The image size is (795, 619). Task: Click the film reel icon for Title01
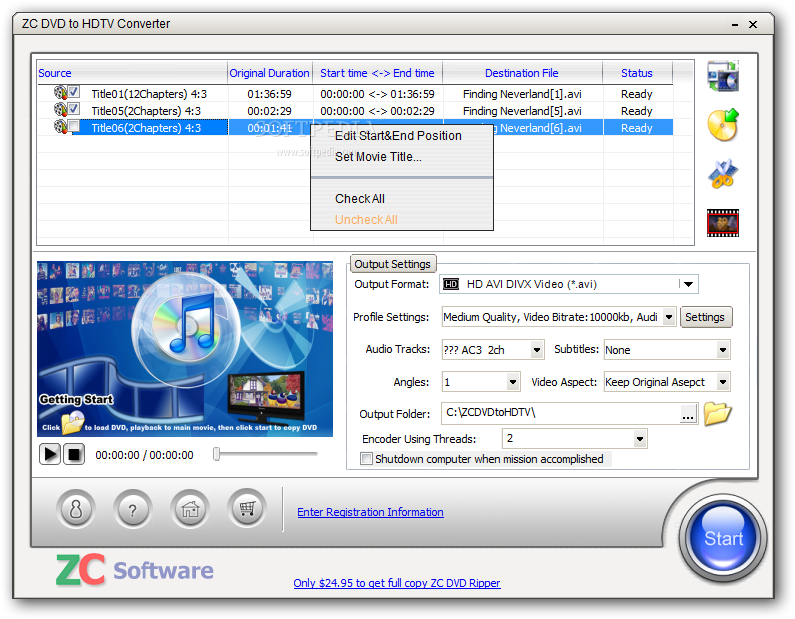(60, 93)
